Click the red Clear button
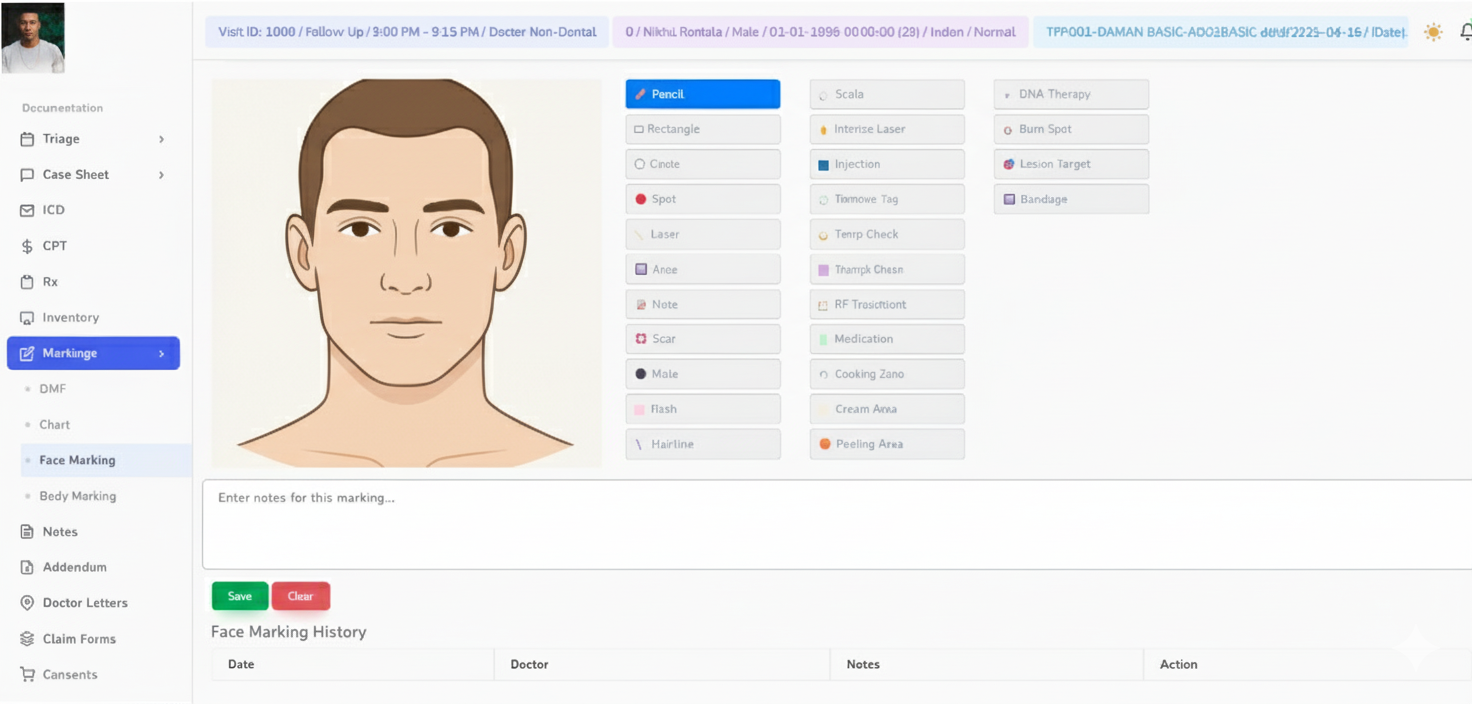Screen dimensions: 1472x704 point(300,596)
